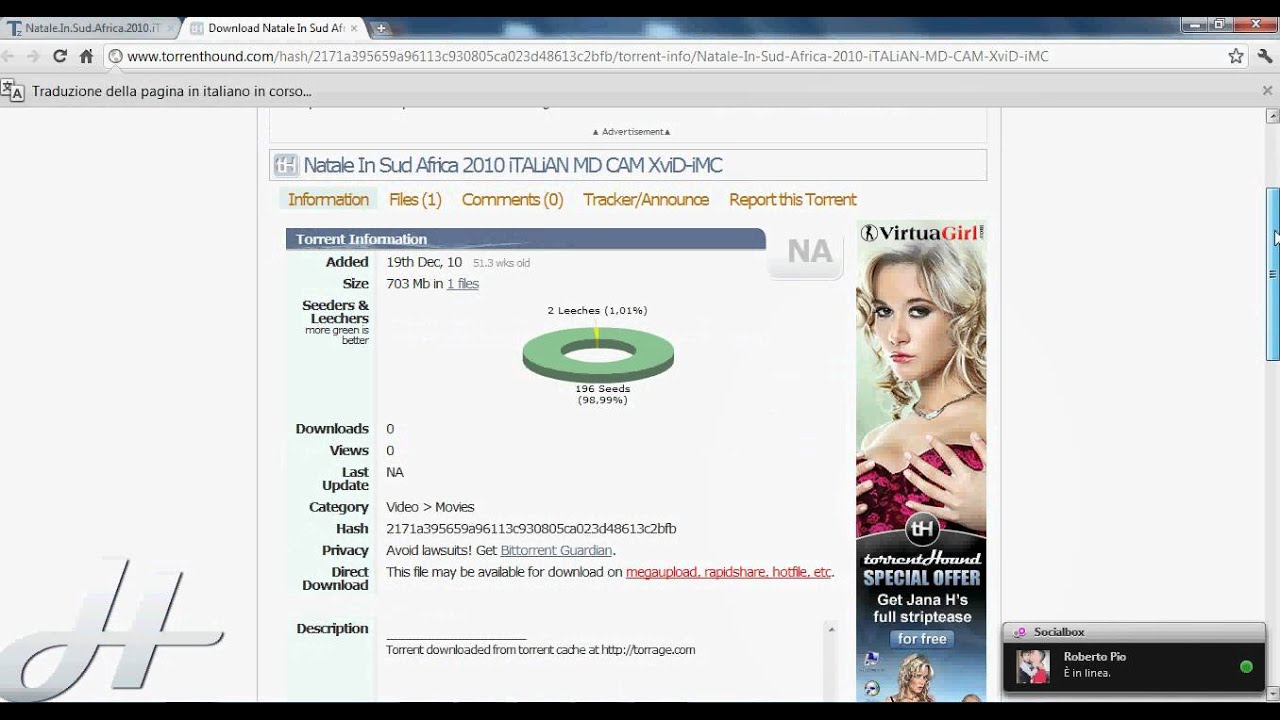Click the translate icon in the infobar
Screen dimensions: 1280x720
(13, 91)
